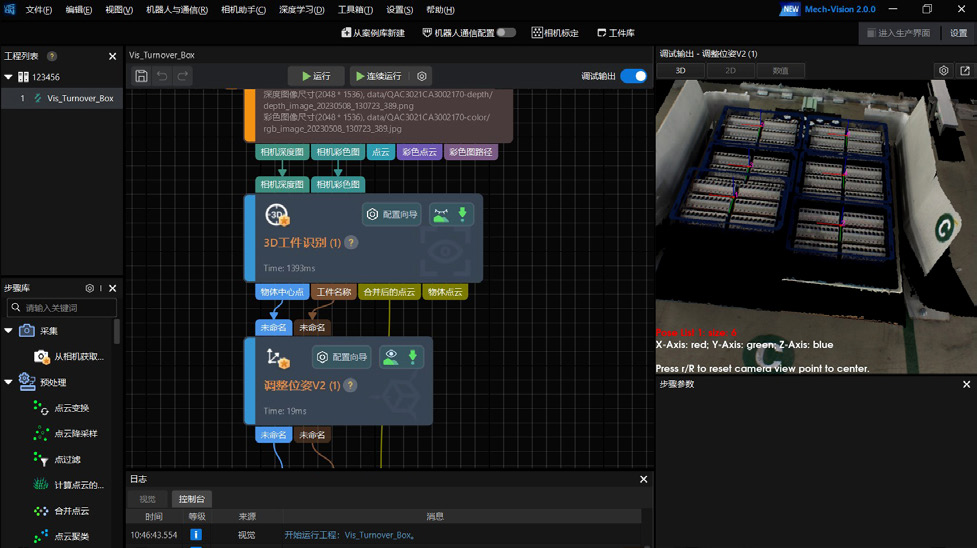Switch to the 控制台 log tab

coord(191,499)
